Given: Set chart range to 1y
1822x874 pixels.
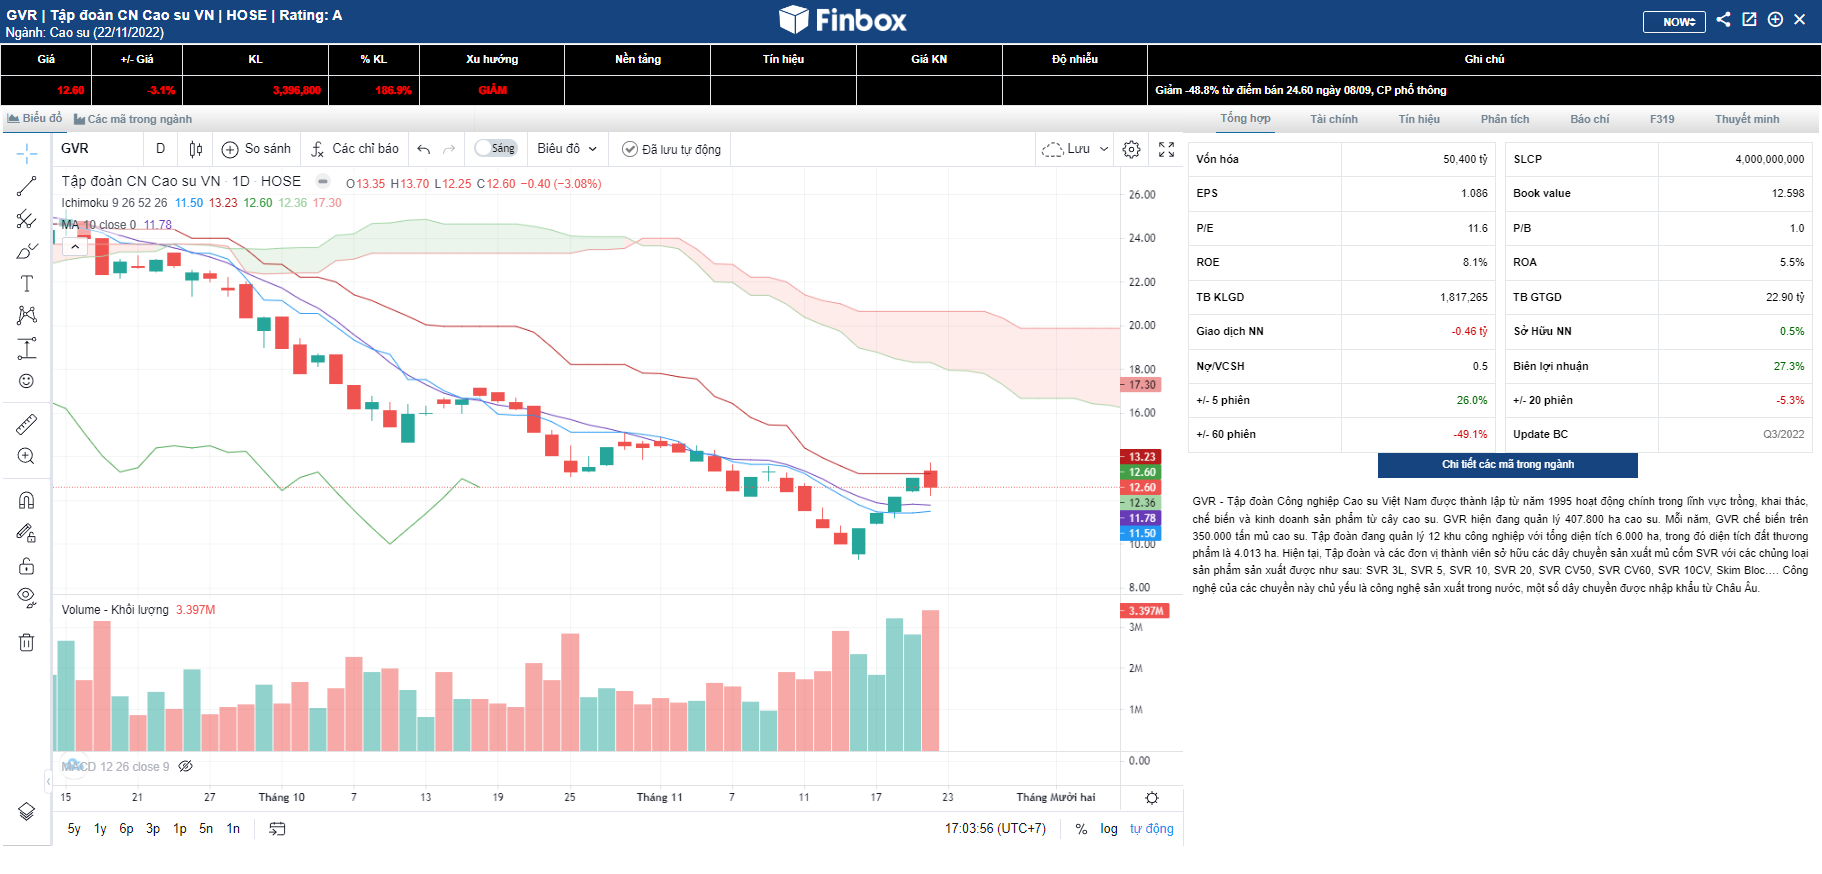Looking at the screenshot, I should (100, 829).
